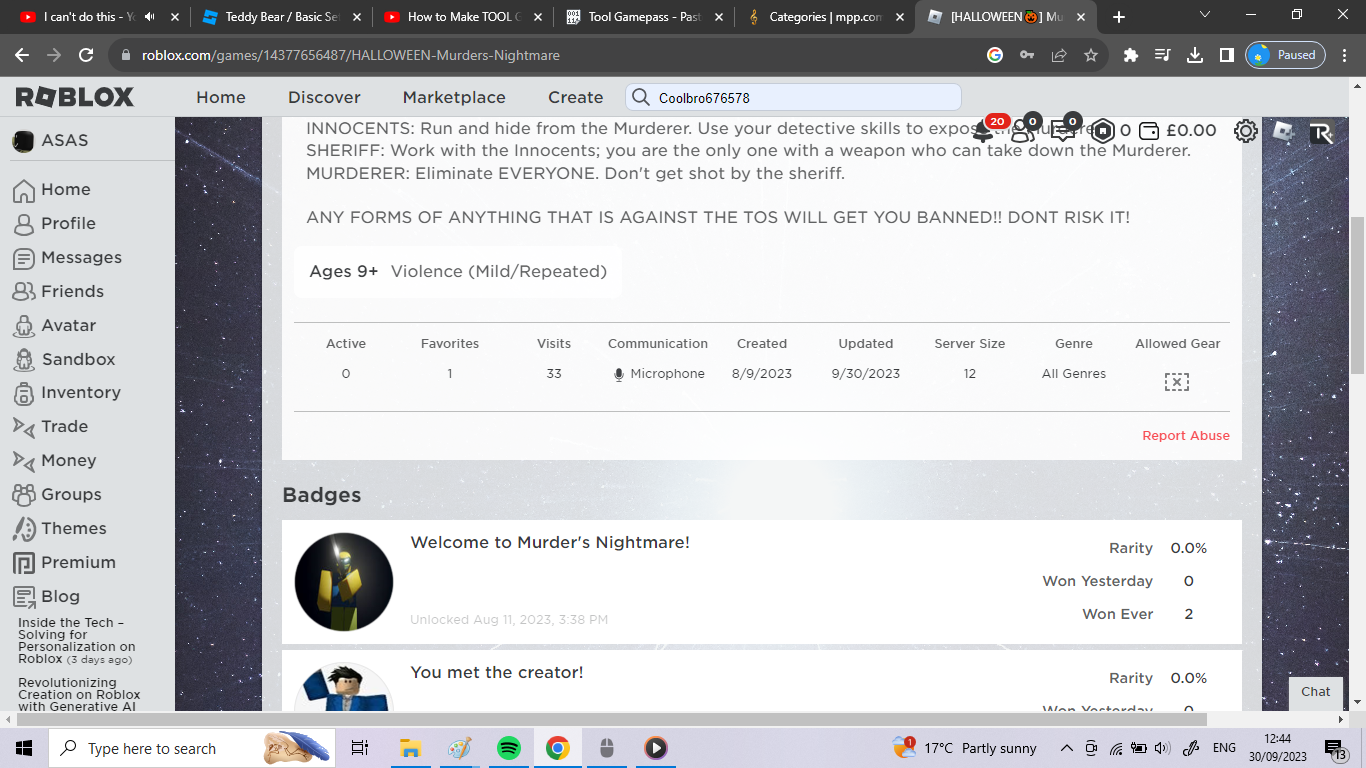Open Chrome downloads

(x=1194, y=55)
